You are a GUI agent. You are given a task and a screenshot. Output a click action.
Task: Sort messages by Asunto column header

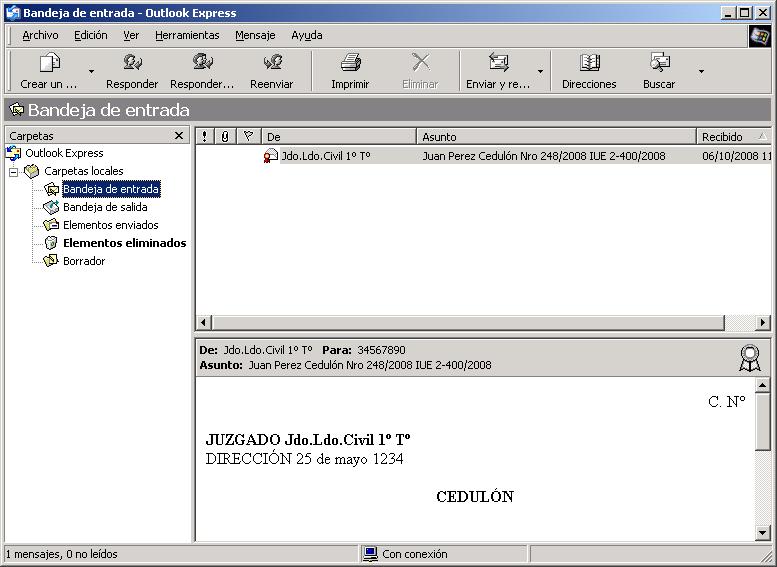point(556,136)
